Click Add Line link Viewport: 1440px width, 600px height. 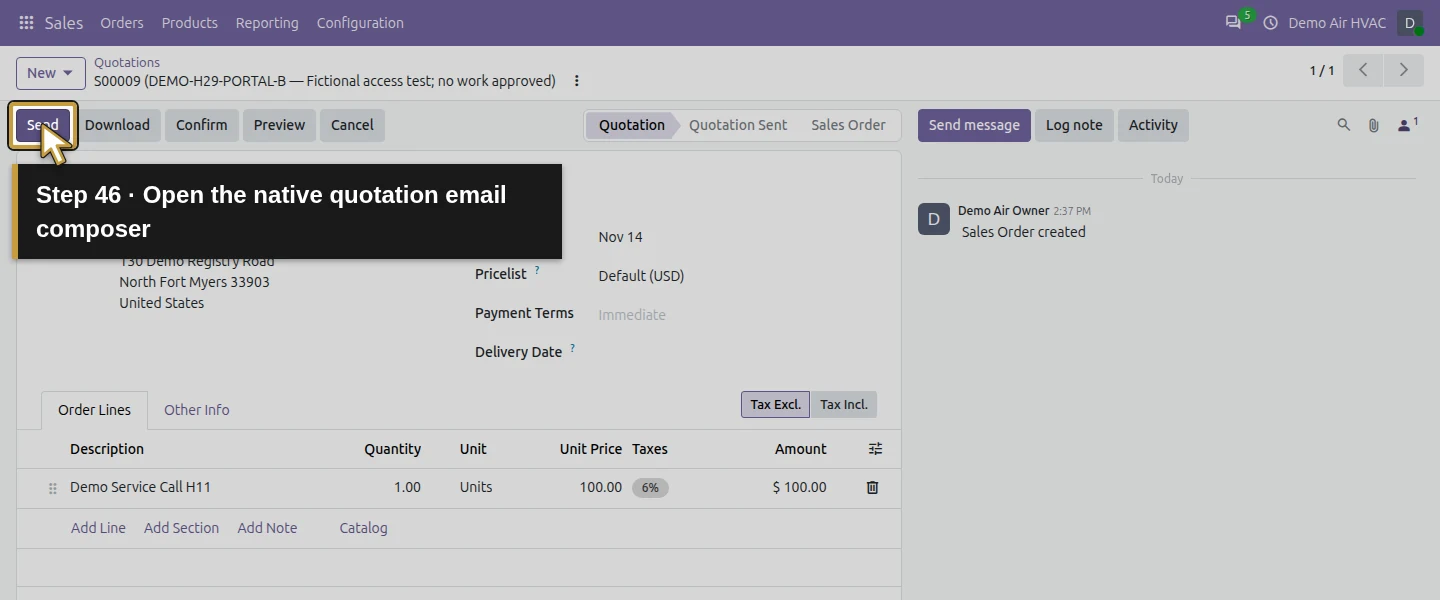coord(98,528)
